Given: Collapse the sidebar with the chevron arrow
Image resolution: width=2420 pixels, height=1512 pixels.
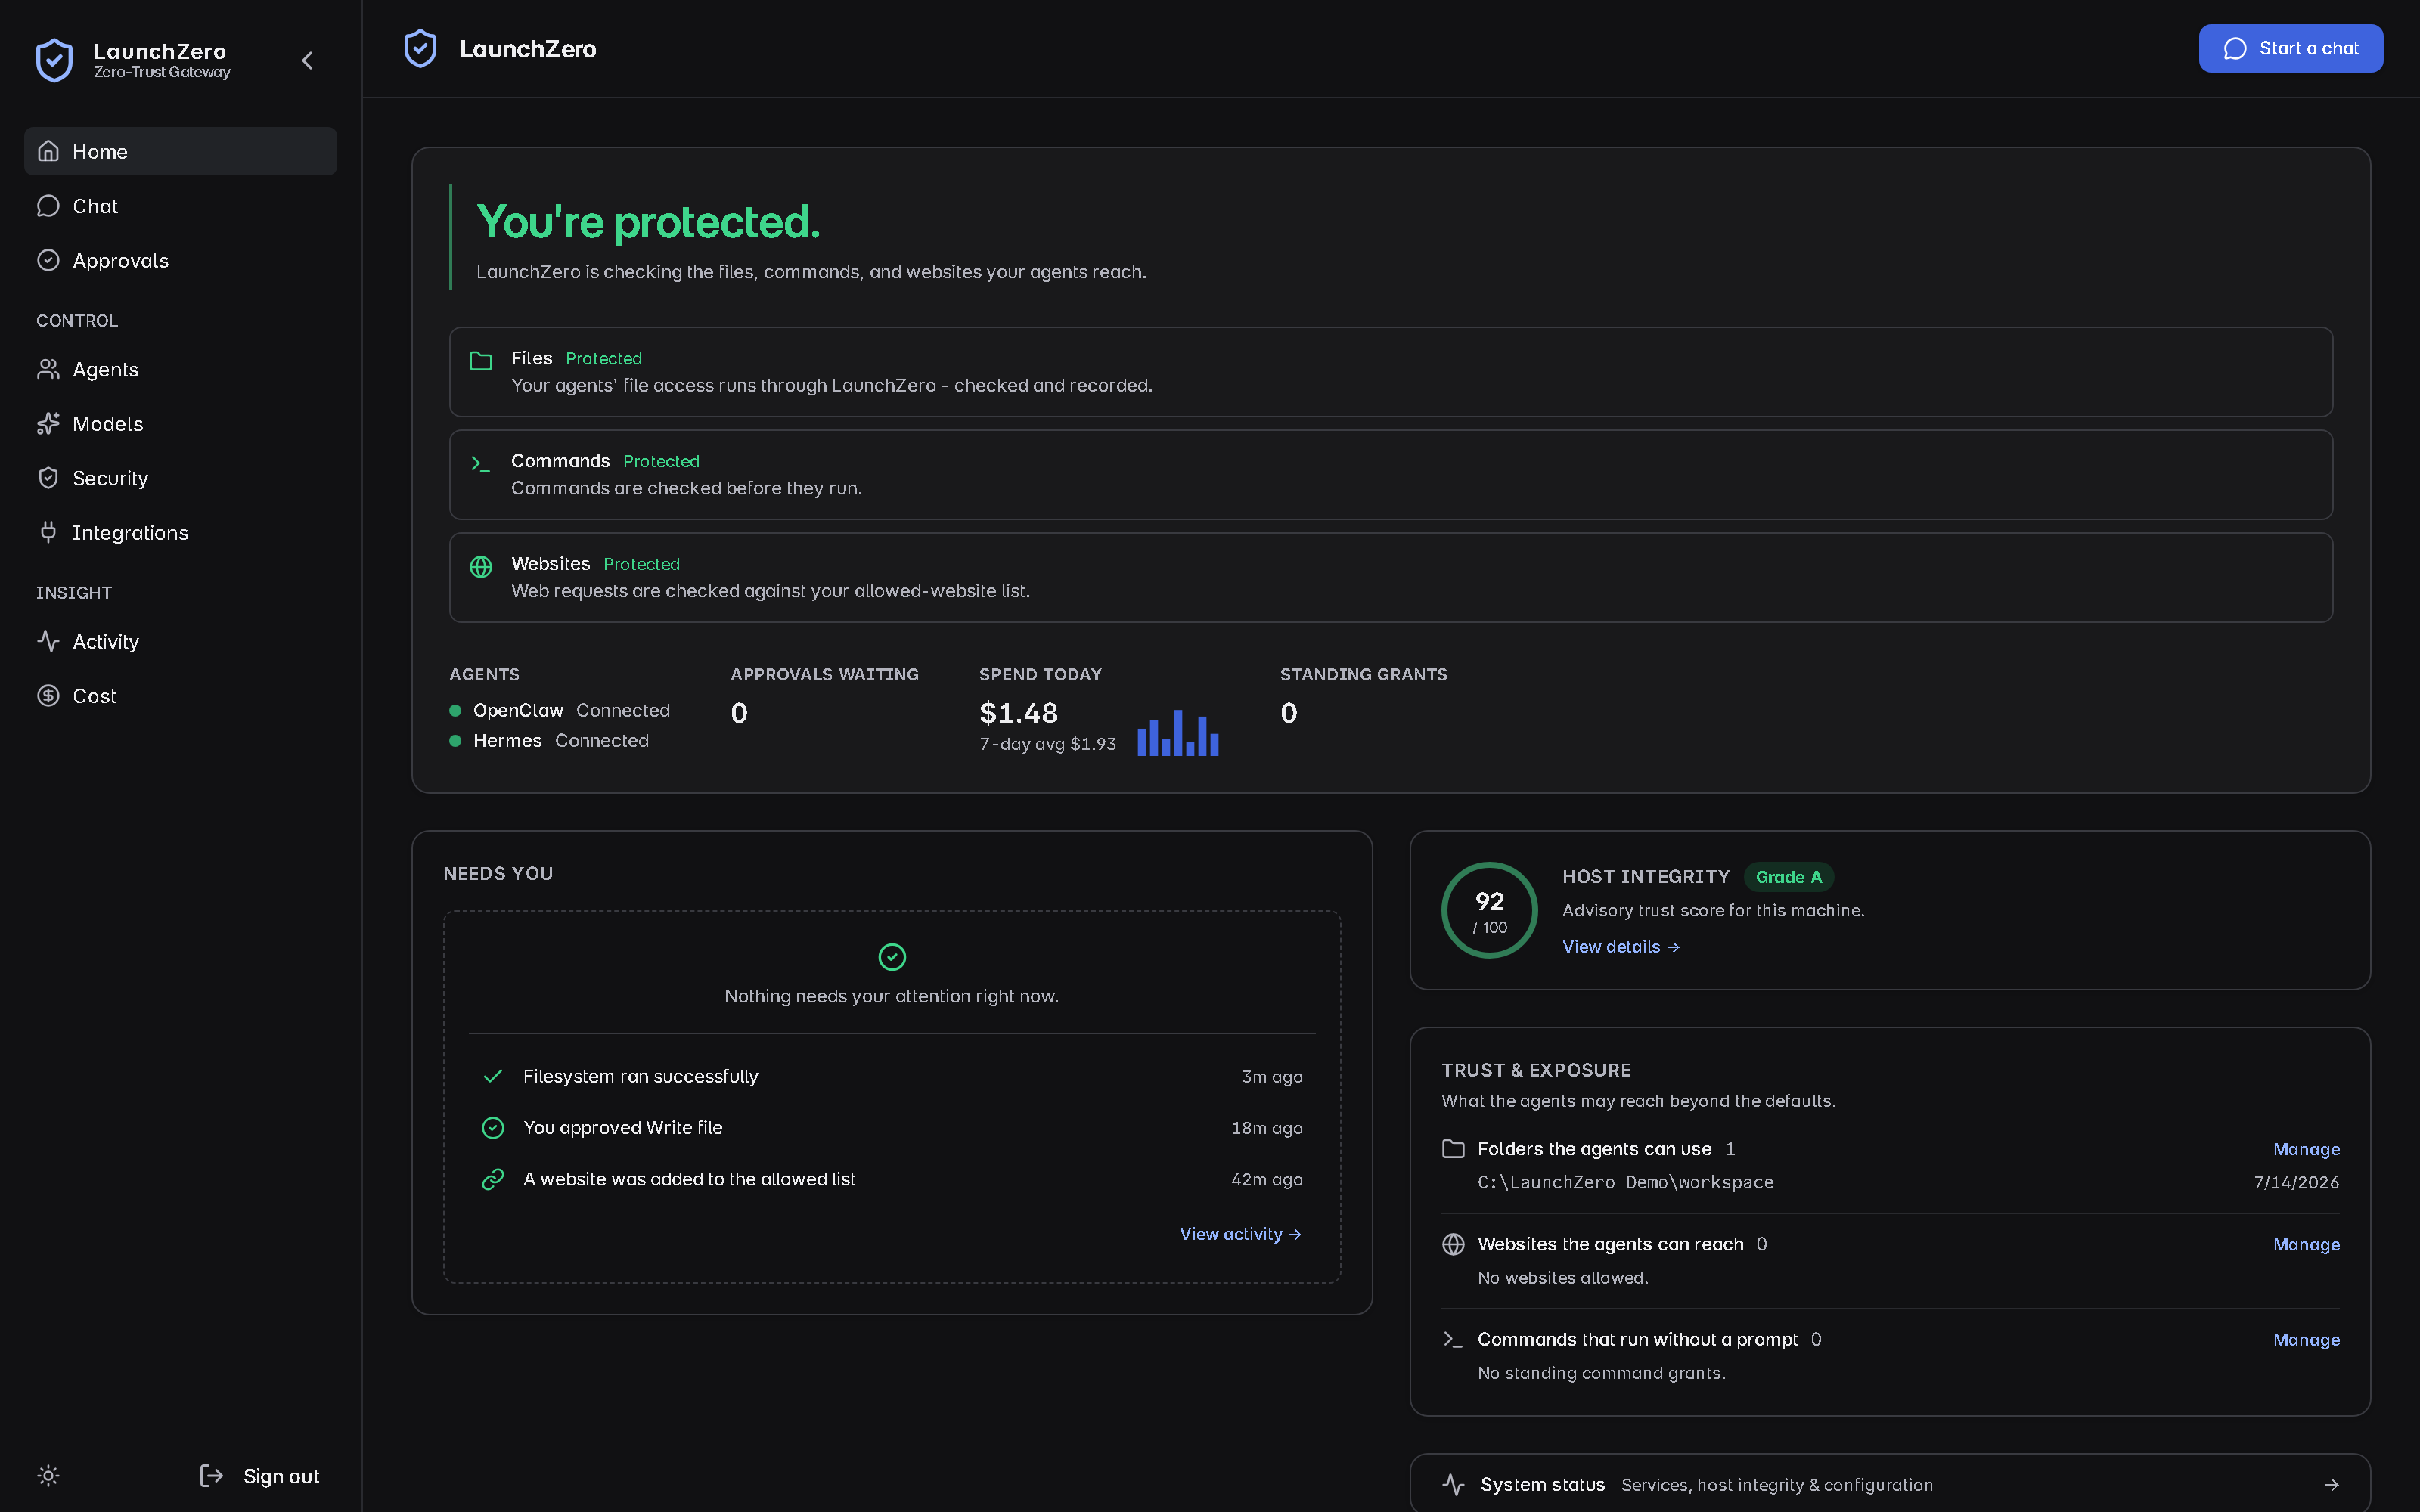Looking at the screenshot, I should tap(307, 61).
